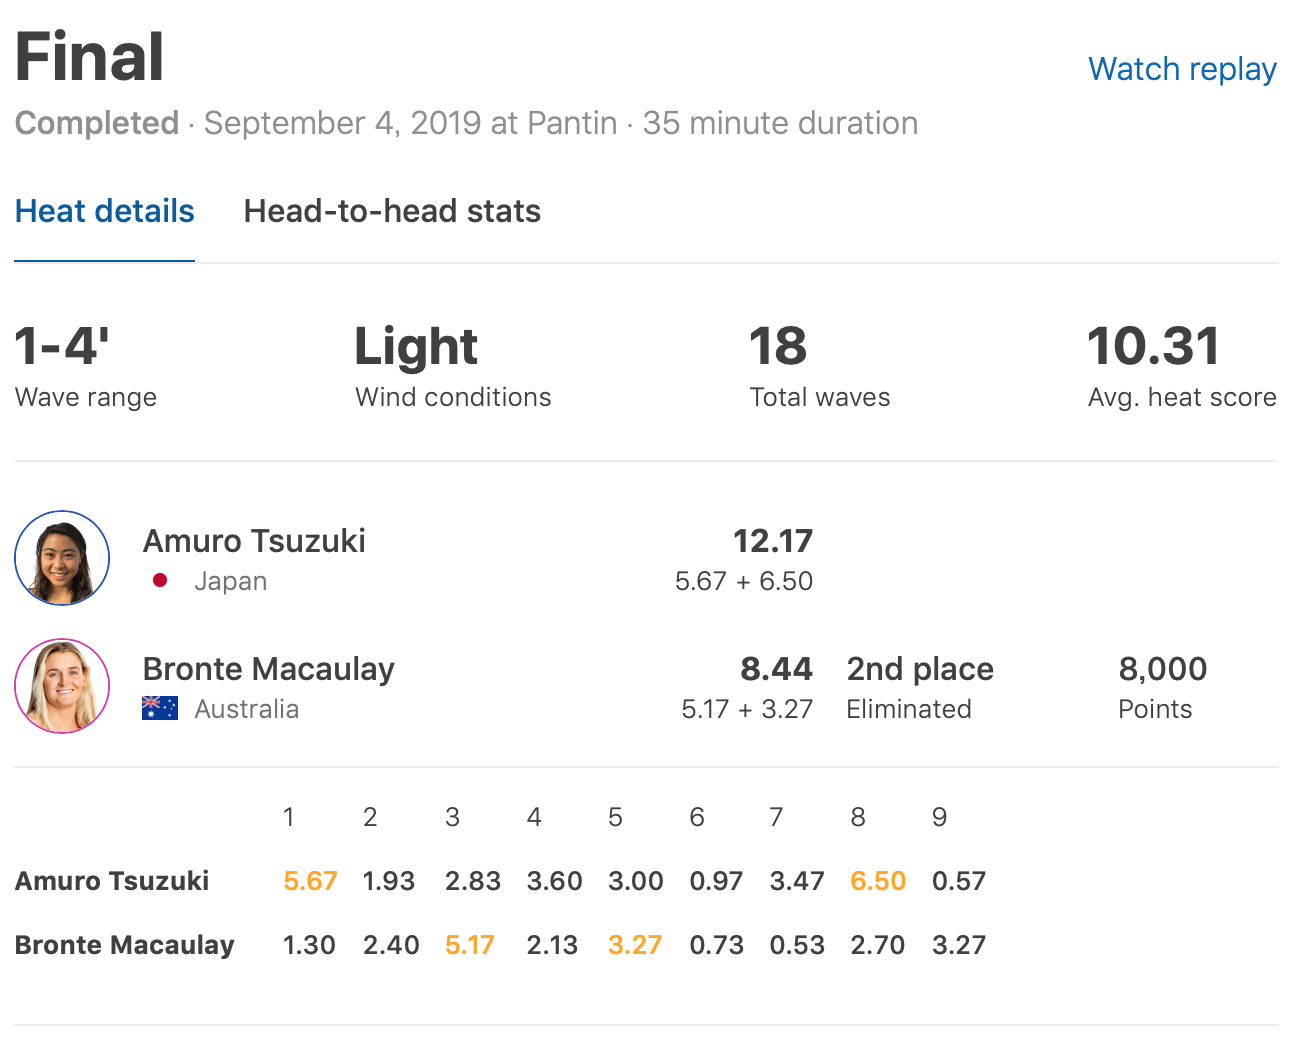
Task: Click Macaulay's highlighted 5.17 wave score
Action: pos(470,945)
